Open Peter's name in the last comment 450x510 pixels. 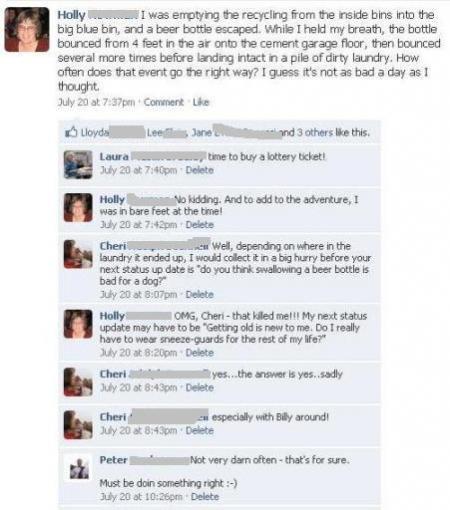pyautogui.click(x=113, y=460)
